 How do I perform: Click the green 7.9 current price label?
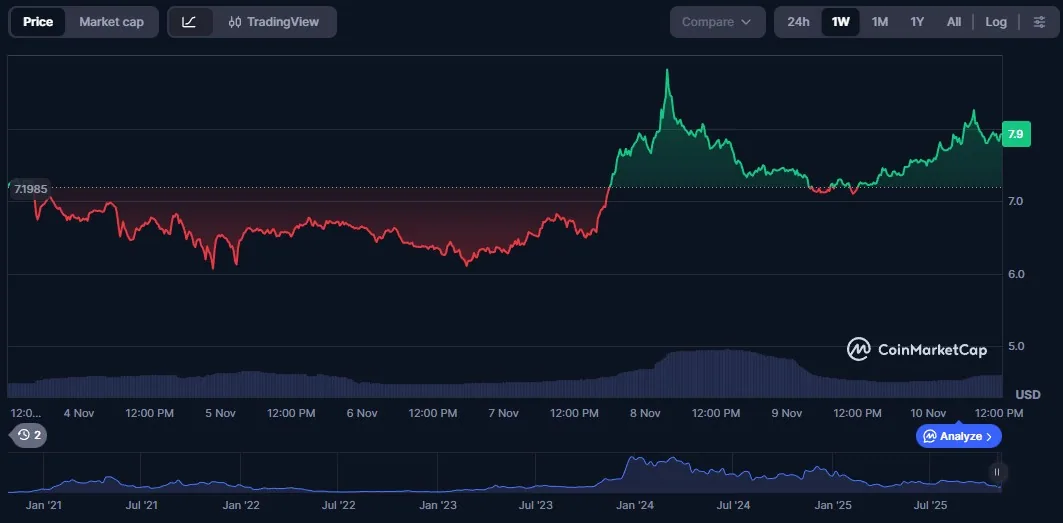(x=1016, y=134)
